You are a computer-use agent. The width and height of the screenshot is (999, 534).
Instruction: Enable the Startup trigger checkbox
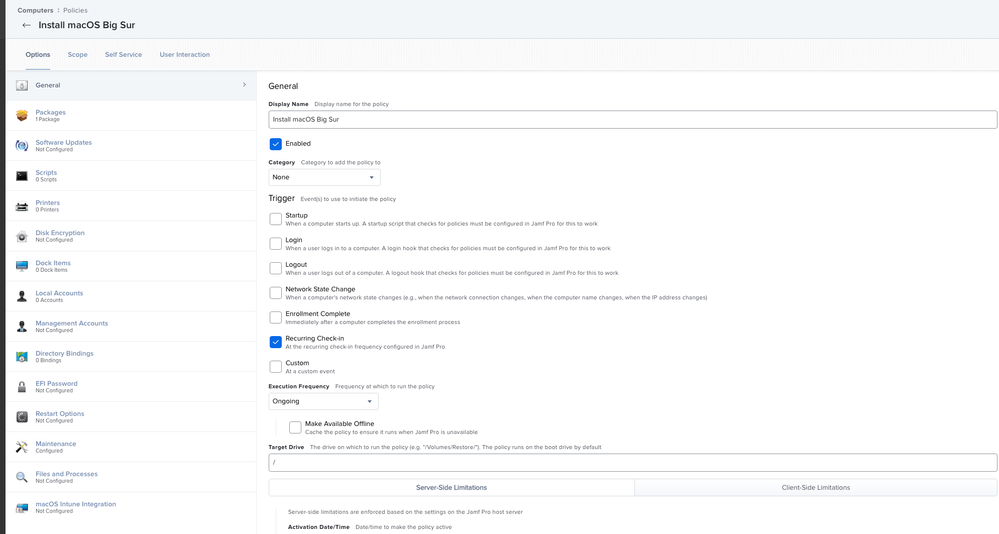(x=275, y=219)
